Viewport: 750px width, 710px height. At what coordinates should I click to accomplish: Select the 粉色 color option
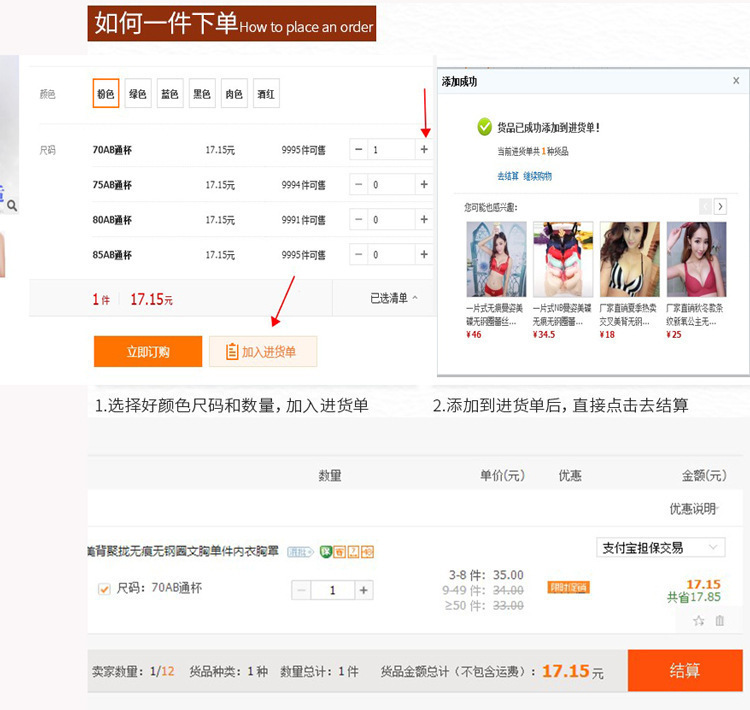pyautogui.click(x=106, y=93)
